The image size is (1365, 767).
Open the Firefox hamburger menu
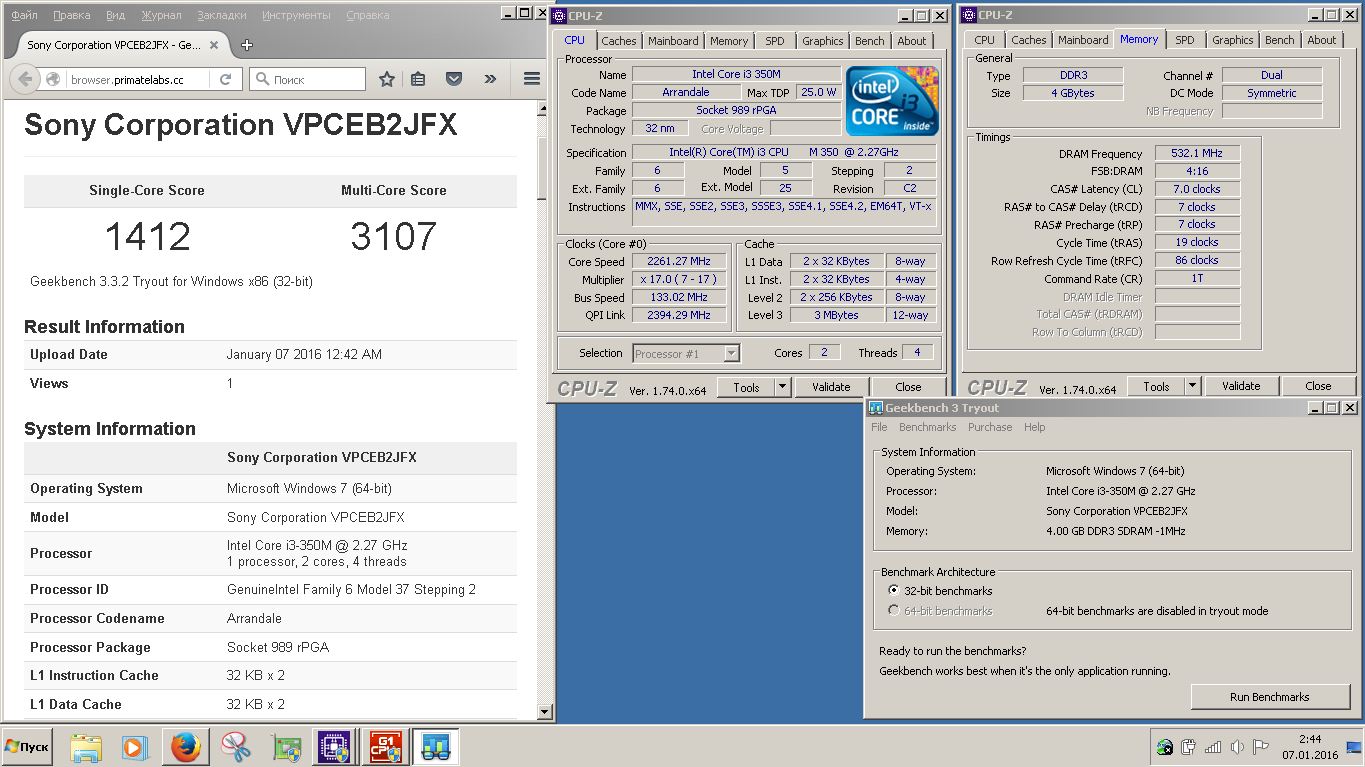(532, 79)
